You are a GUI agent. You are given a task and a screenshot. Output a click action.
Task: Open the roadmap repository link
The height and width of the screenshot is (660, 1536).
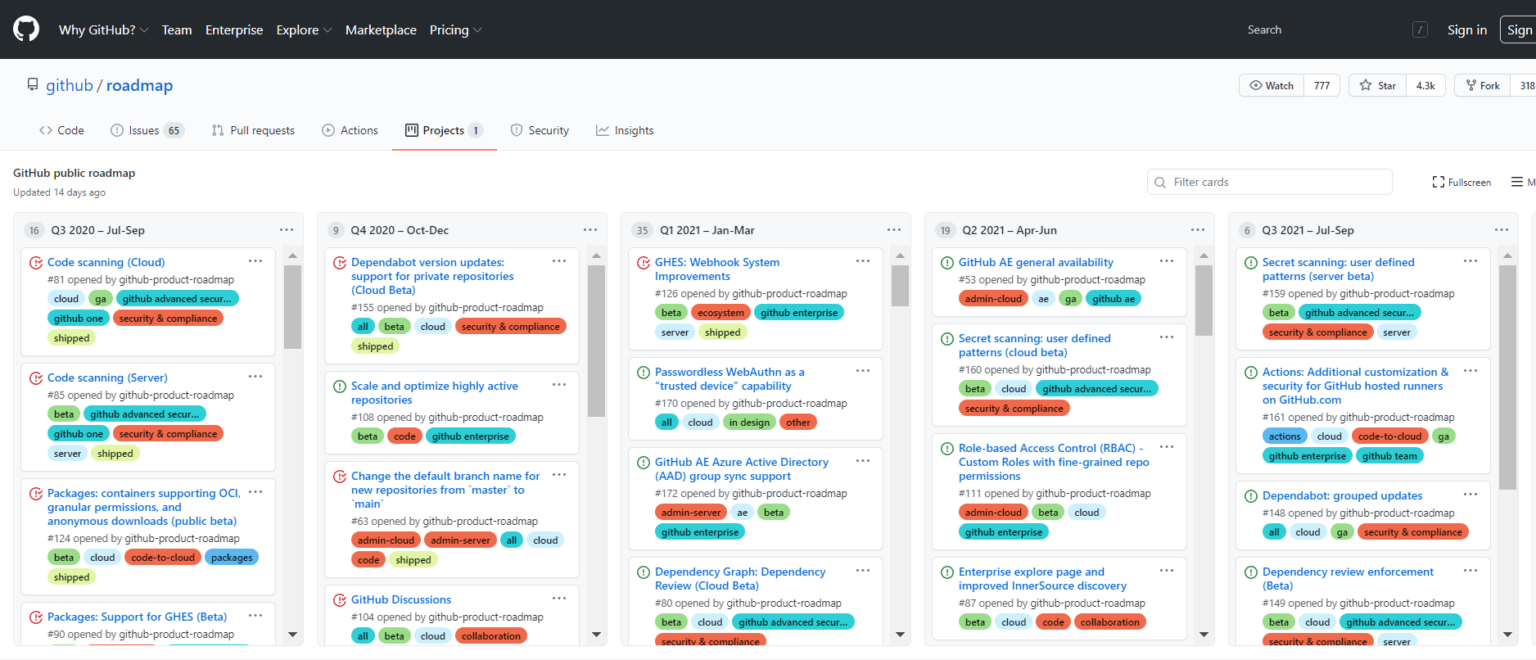(139, 85)
